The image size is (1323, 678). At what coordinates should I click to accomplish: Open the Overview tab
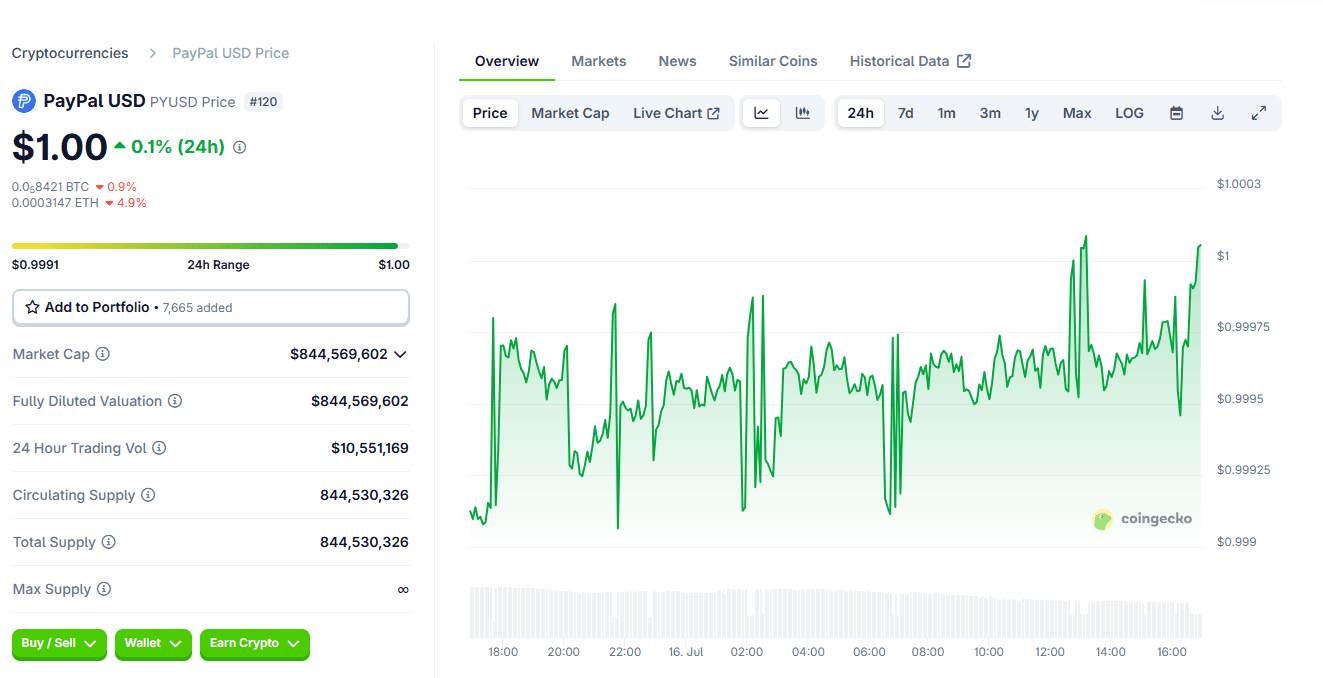(507, 61)
